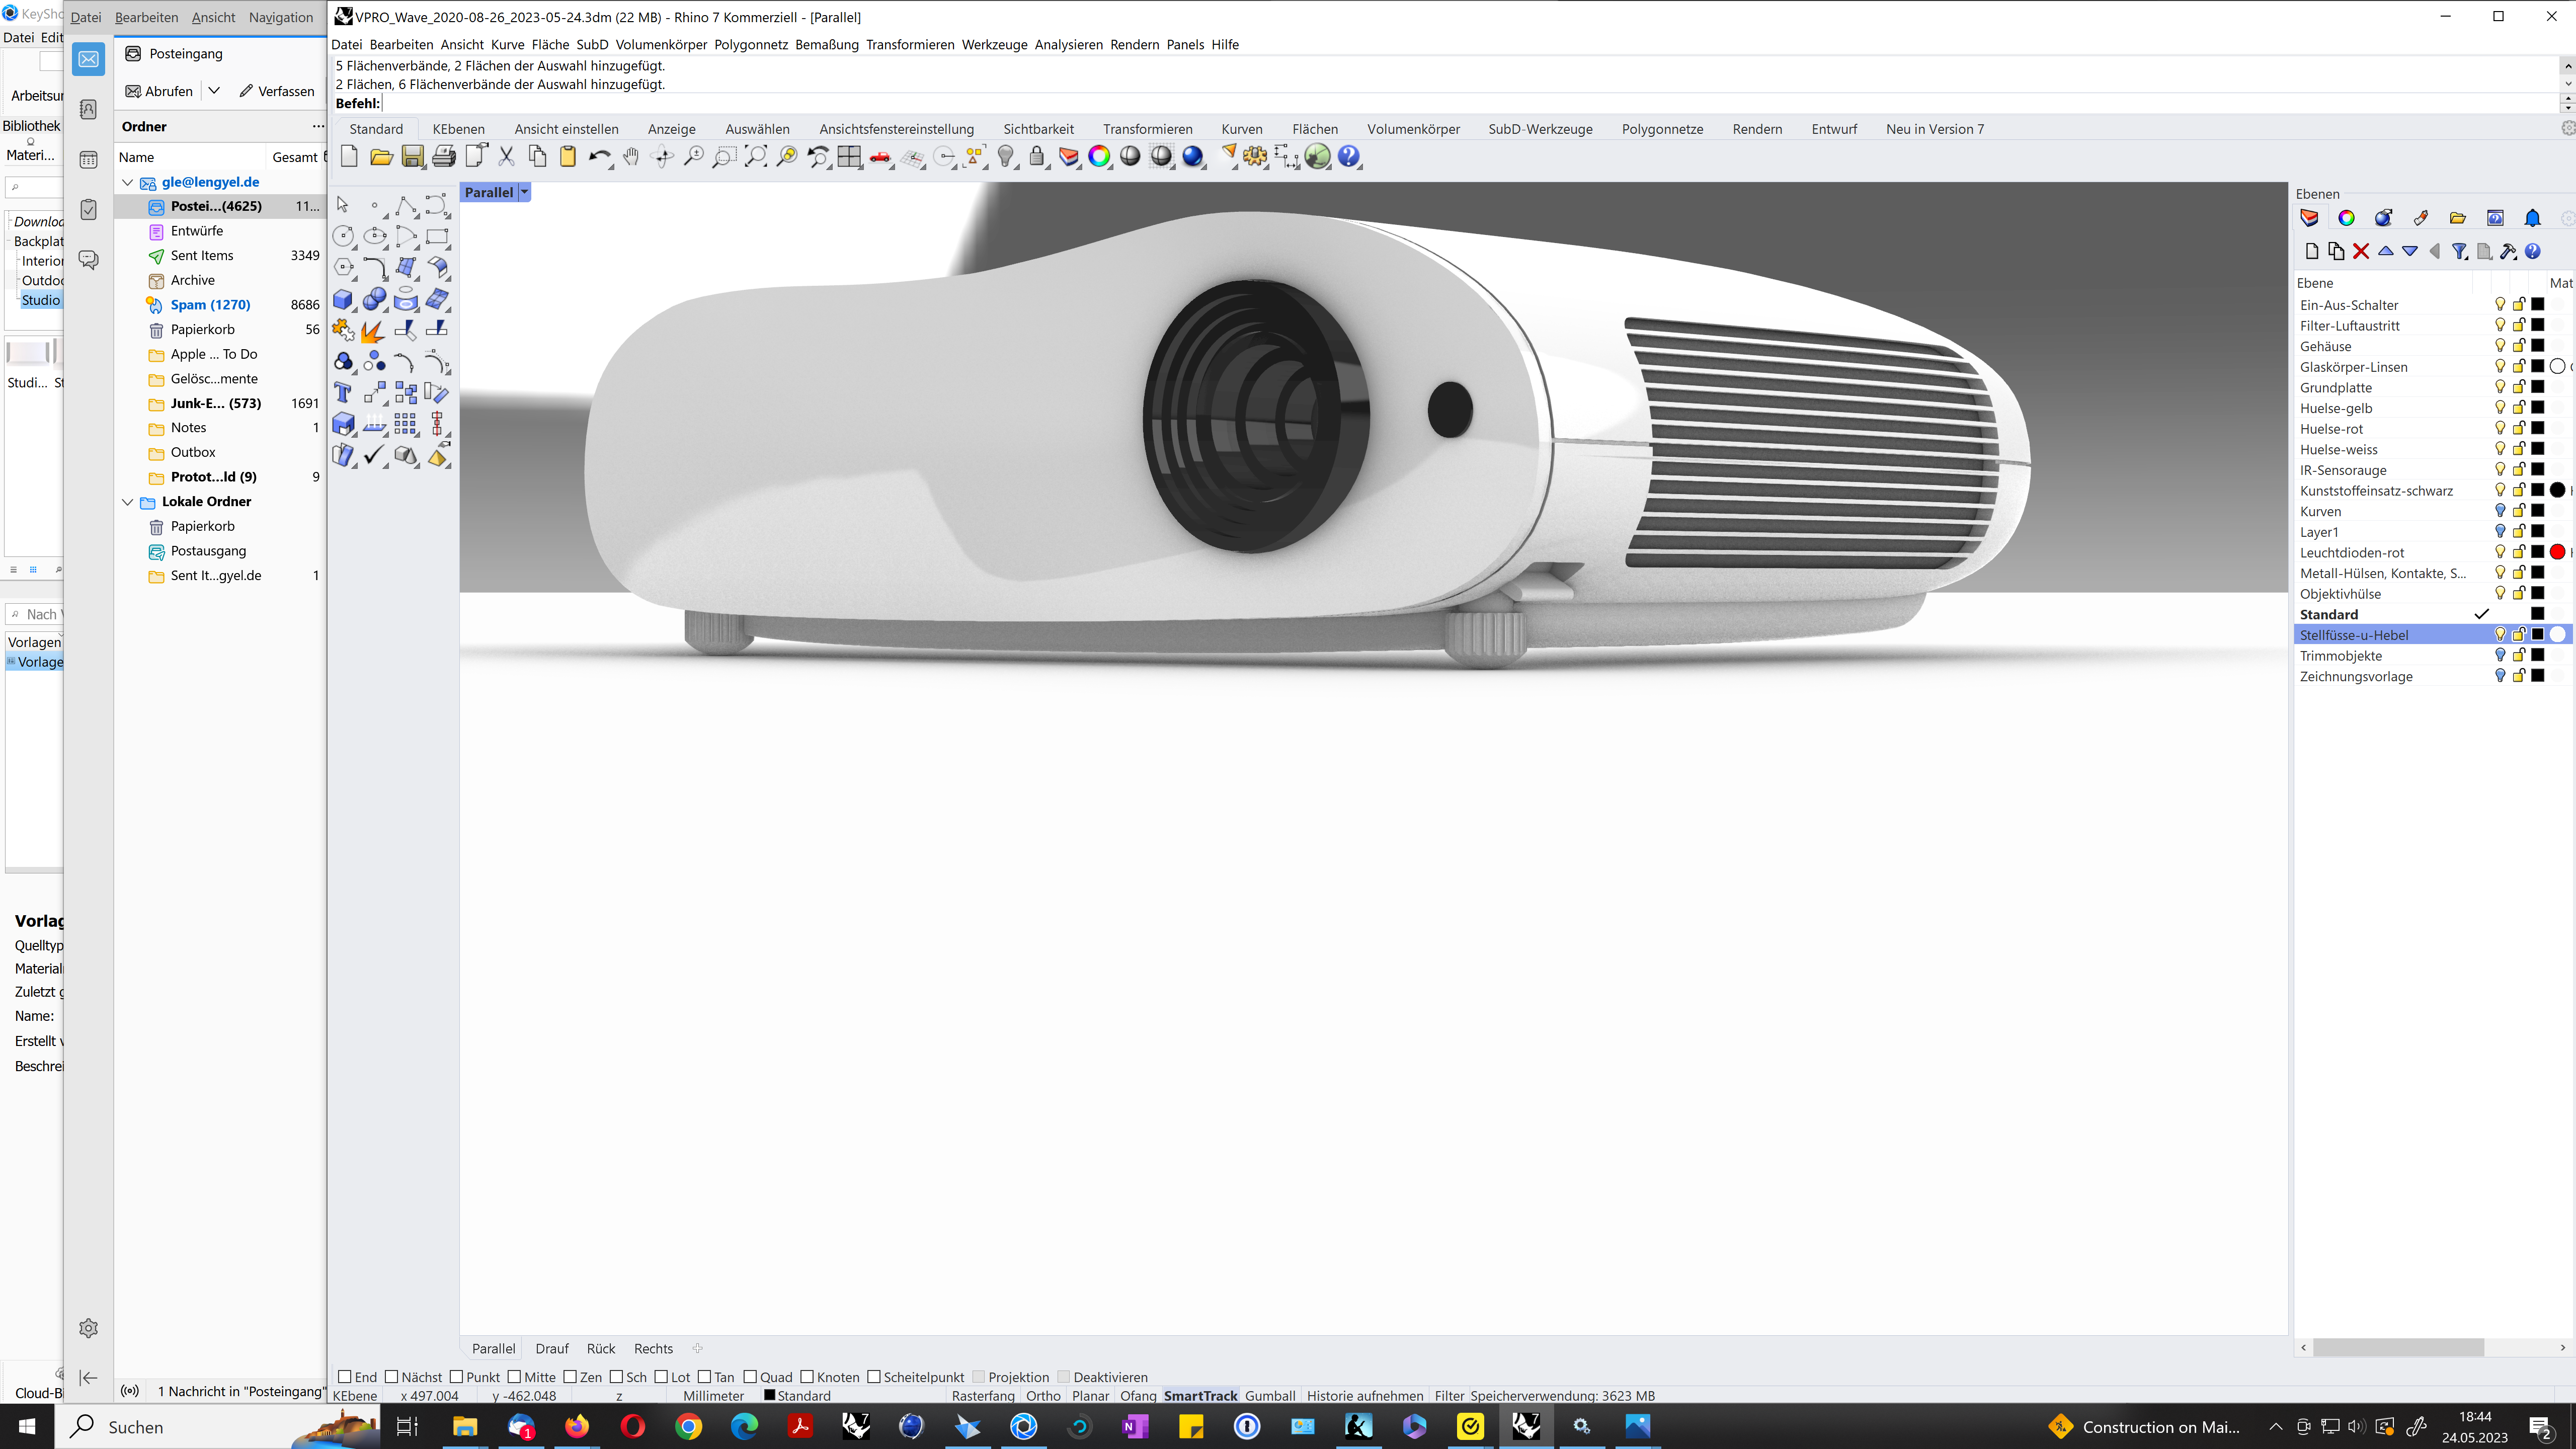The width and height of the screenshot is (2576, 1449).
Task: Open Rhino Options with the gear icon
Action: 1256,156
